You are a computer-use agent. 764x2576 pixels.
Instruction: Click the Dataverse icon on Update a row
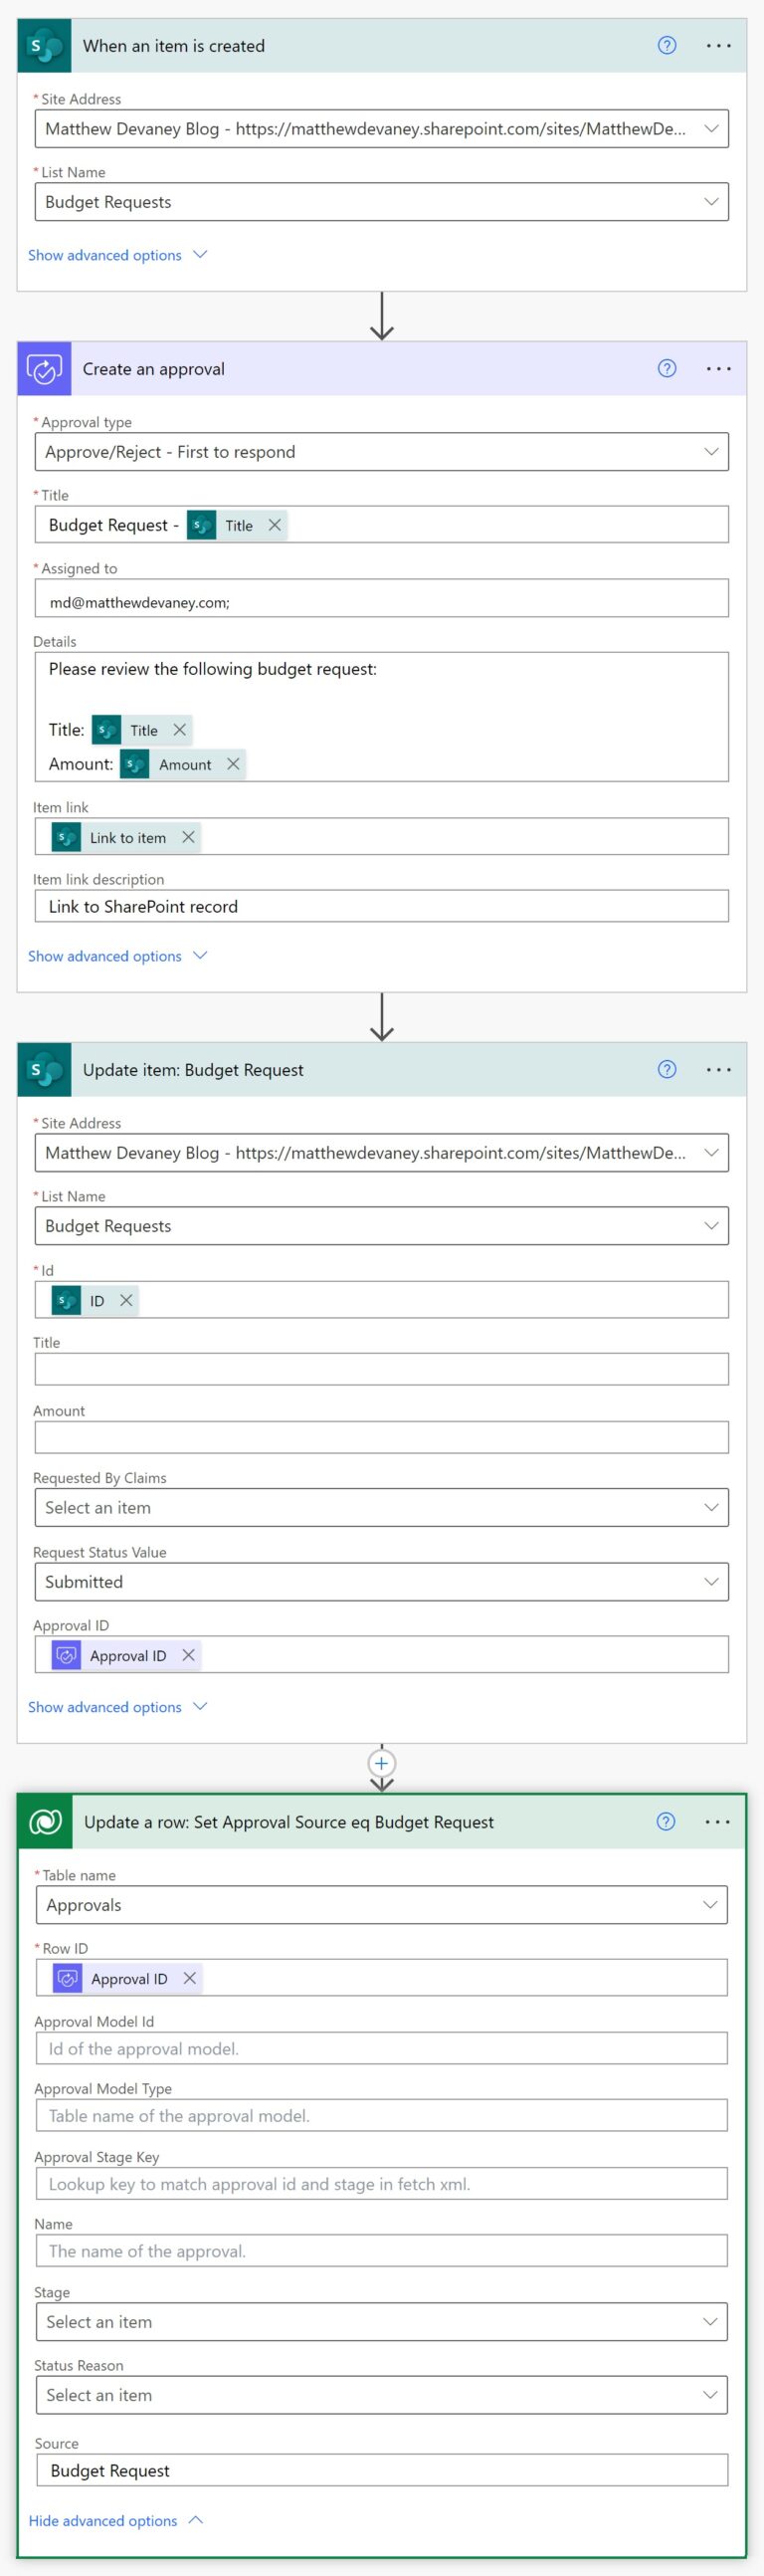point(45,1821)
